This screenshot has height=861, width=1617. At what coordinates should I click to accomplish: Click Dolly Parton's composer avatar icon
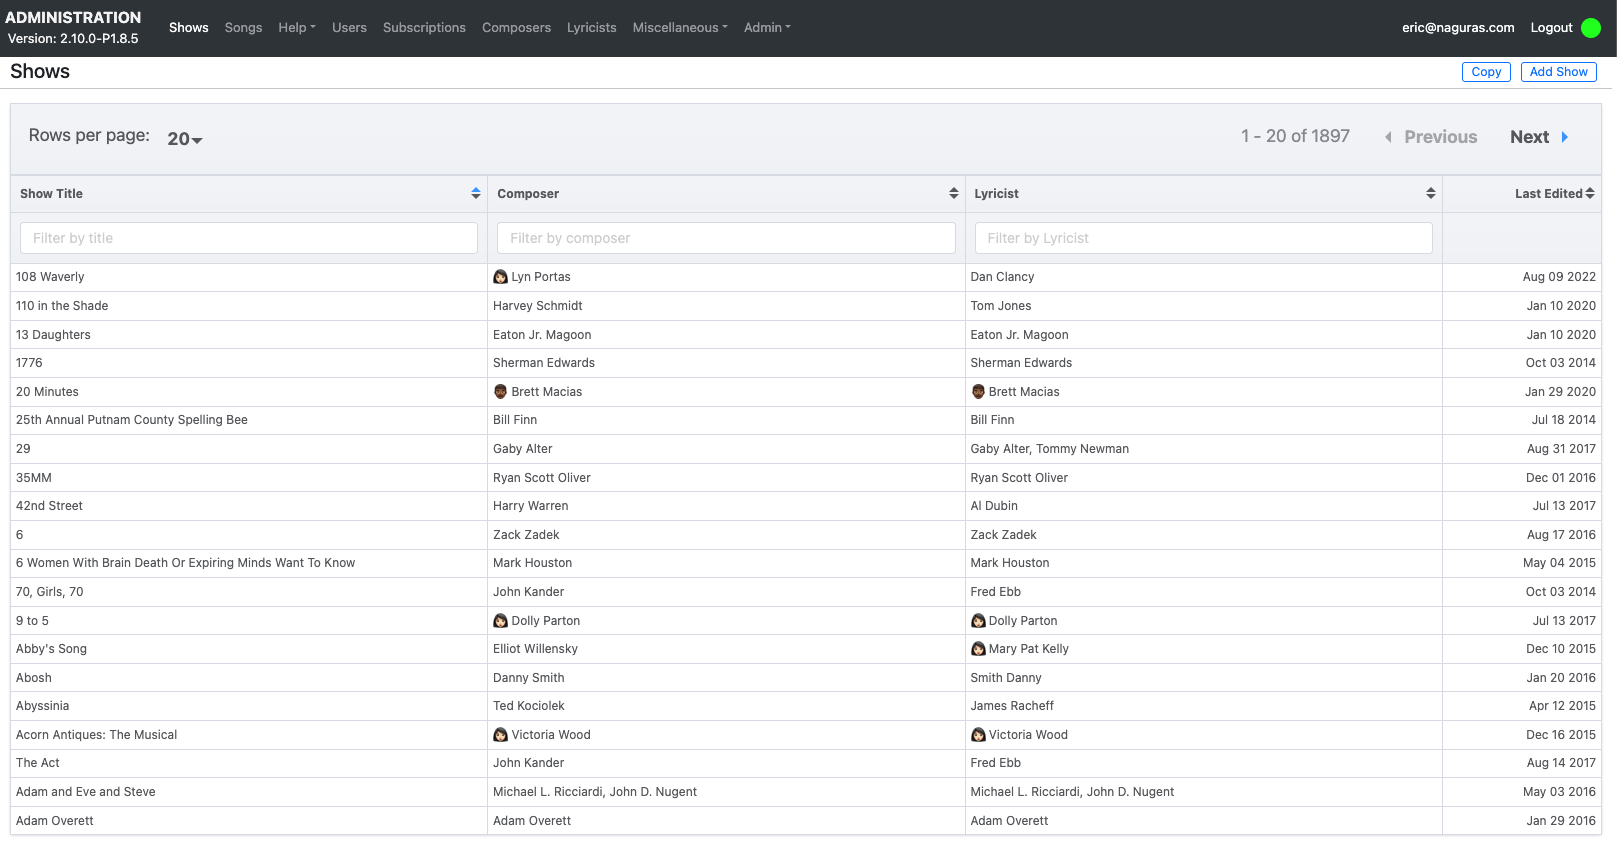pyautogui.click(x=501, y=621)
